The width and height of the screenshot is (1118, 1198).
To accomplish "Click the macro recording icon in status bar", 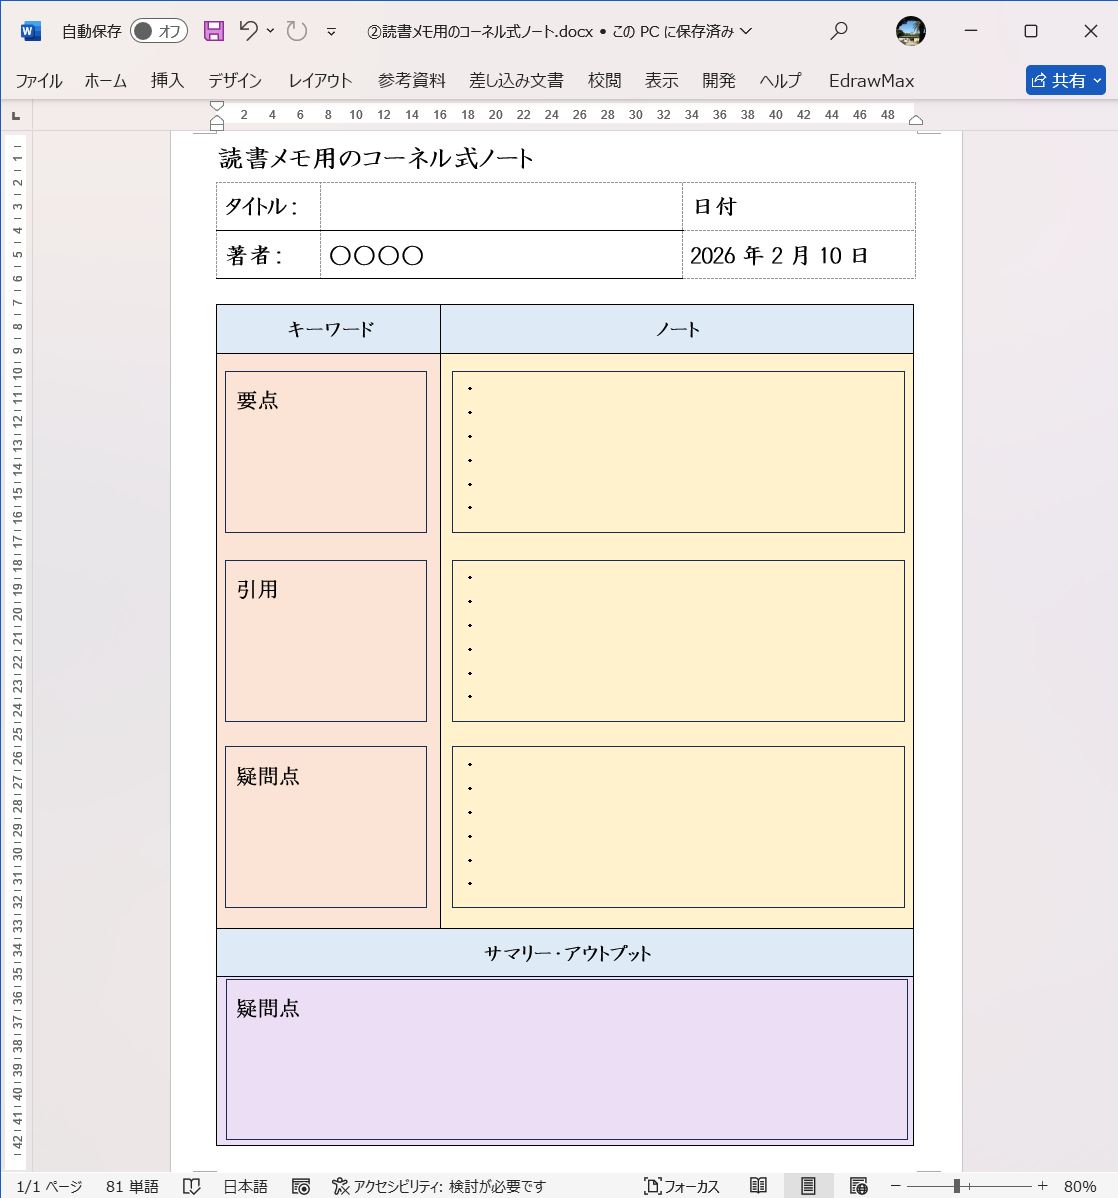I will click(301, 1185).
